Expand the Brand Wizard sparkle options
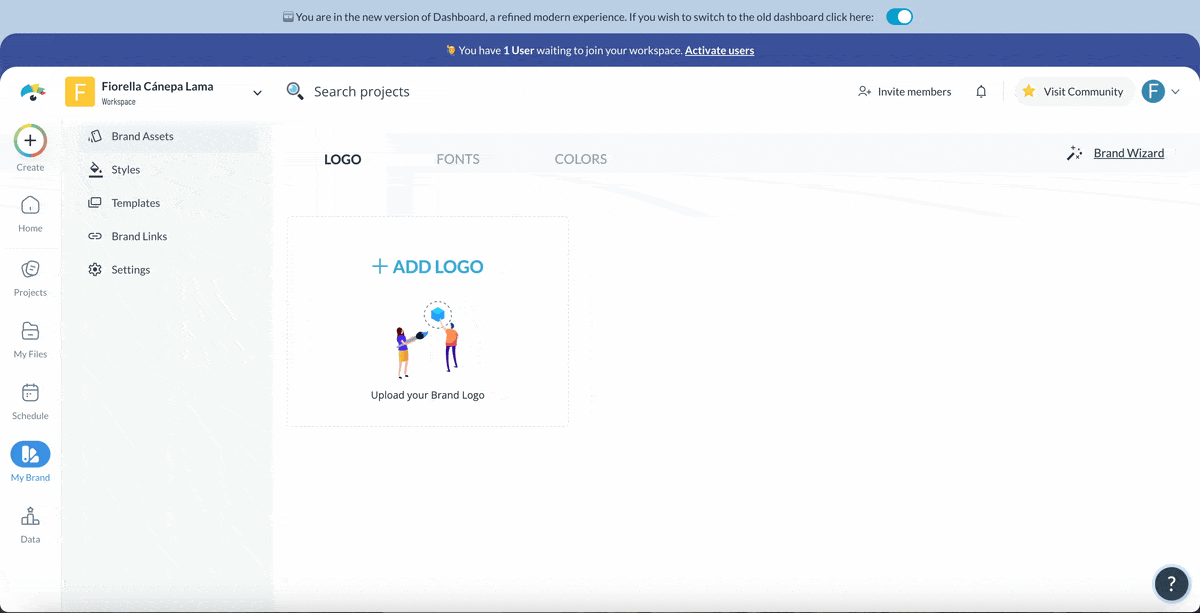Viewport: 1200px width, 613px height. (1075, 152)
